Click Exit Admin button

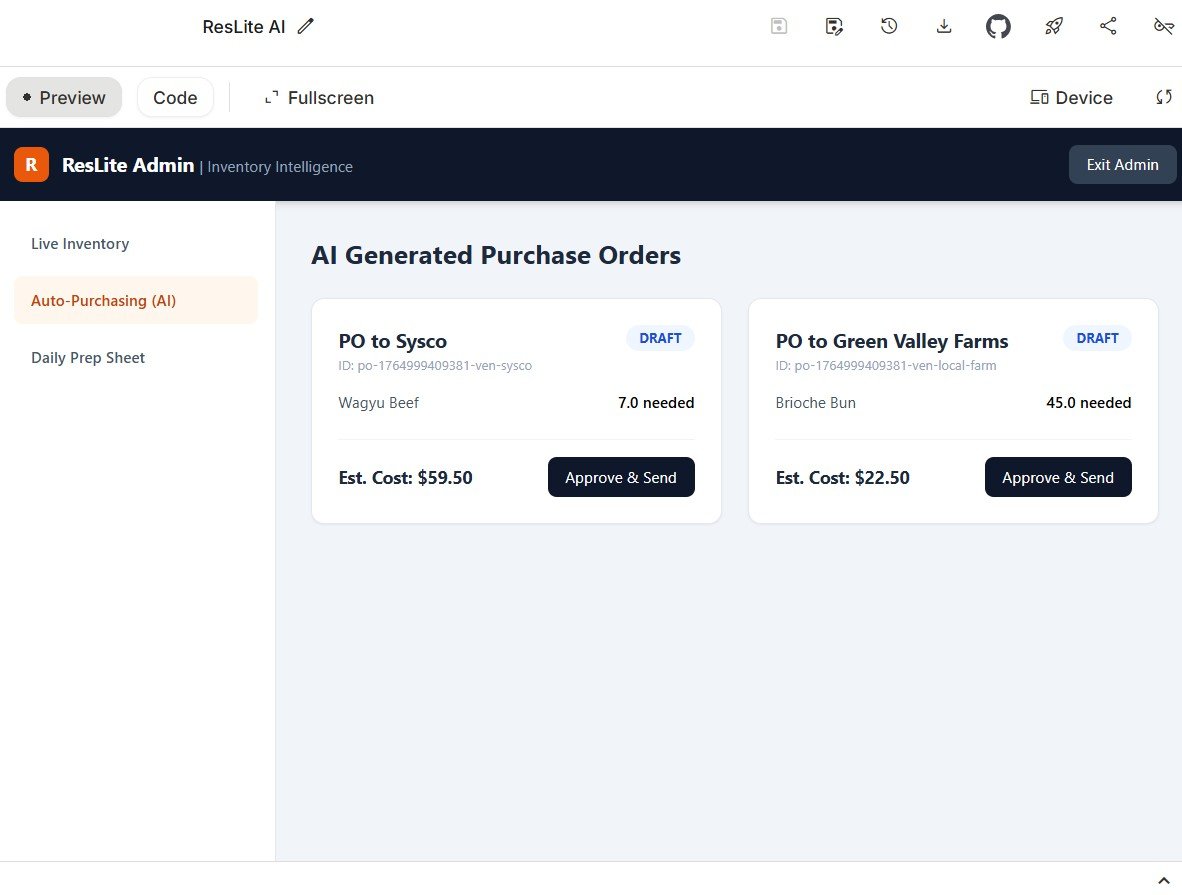click(x=1122, y=164)
